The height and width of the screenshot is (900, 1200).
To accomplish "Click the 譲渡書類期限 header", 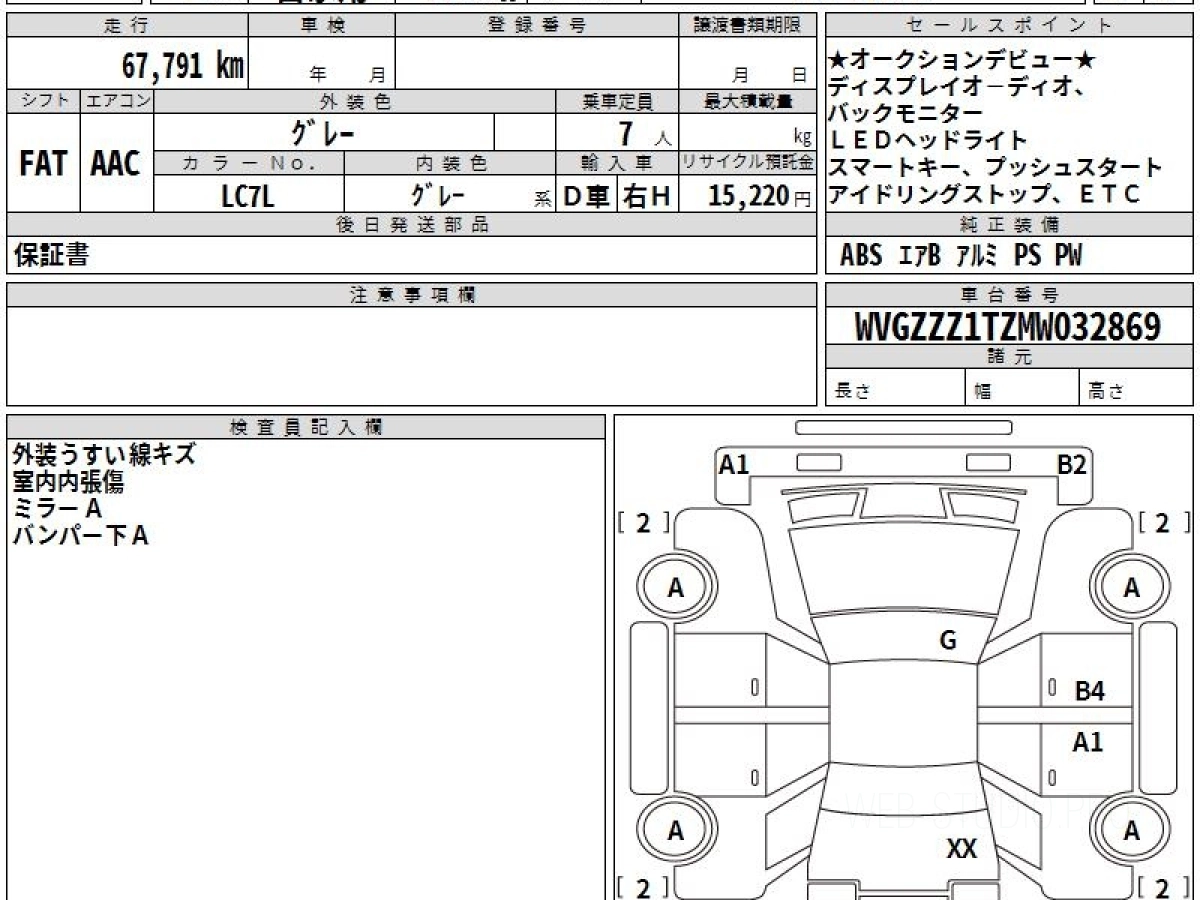I will pyautogui.click(x=748, y=27).
